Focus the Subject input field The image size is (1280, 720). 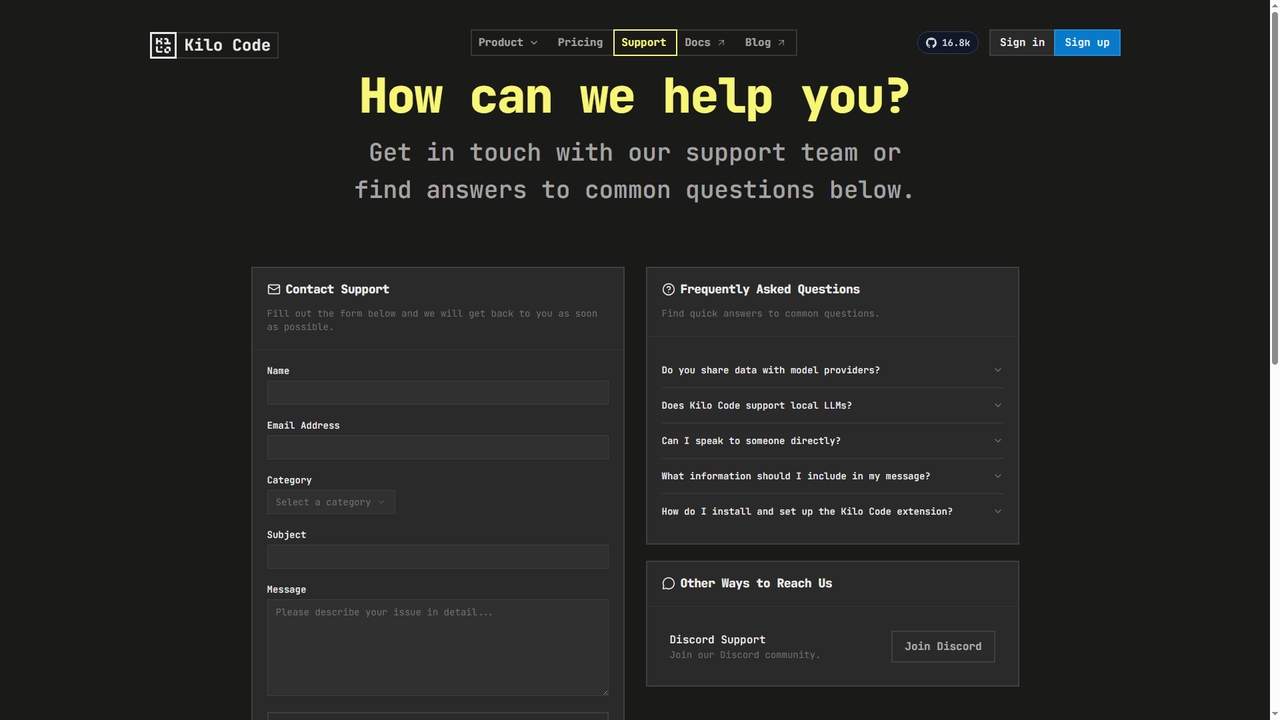point(437,557)
